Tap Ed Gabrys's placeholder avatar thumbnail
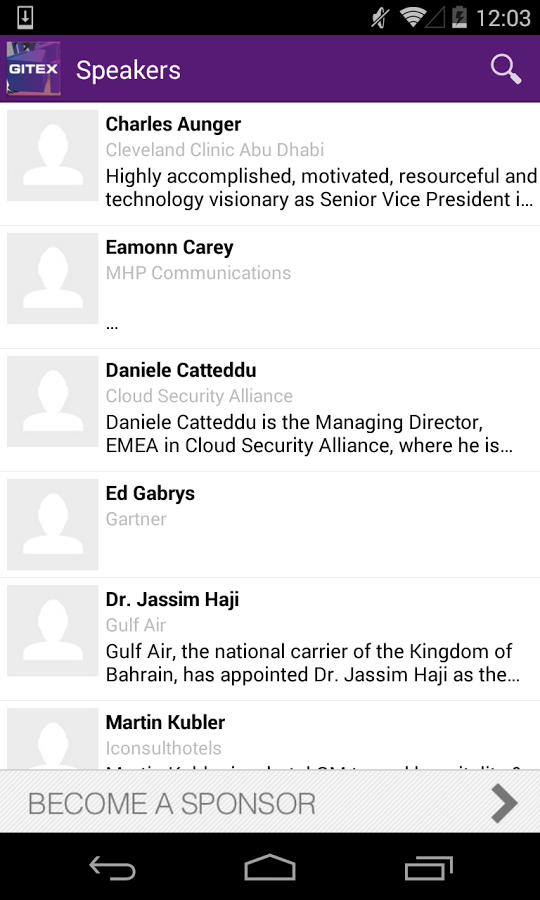The width and height of the screenshot is (540, 900). coord(53,525)
